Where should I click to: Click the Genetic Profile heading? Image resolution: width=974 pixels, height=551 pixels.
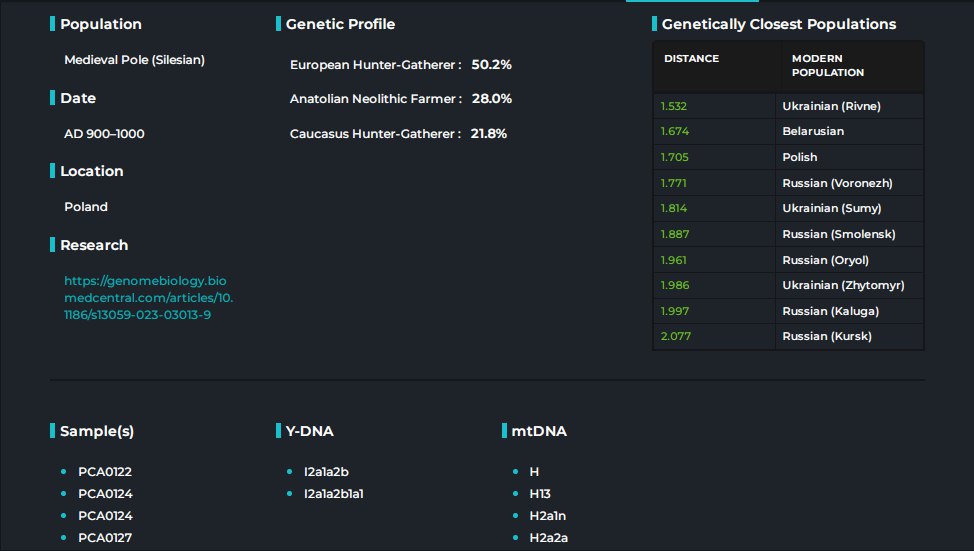[340, 24]
